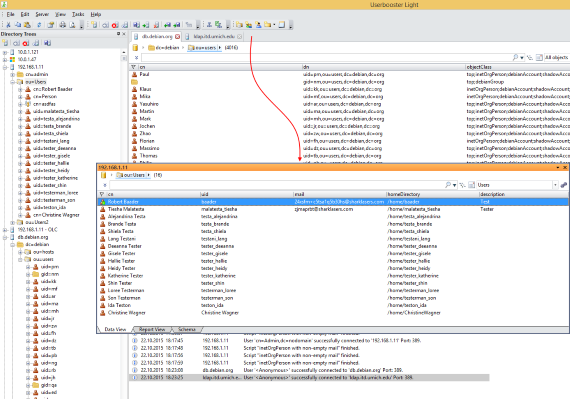Click the Cut scissors icon in the toolbar
The image size is (570, 399).
(8, 25)
